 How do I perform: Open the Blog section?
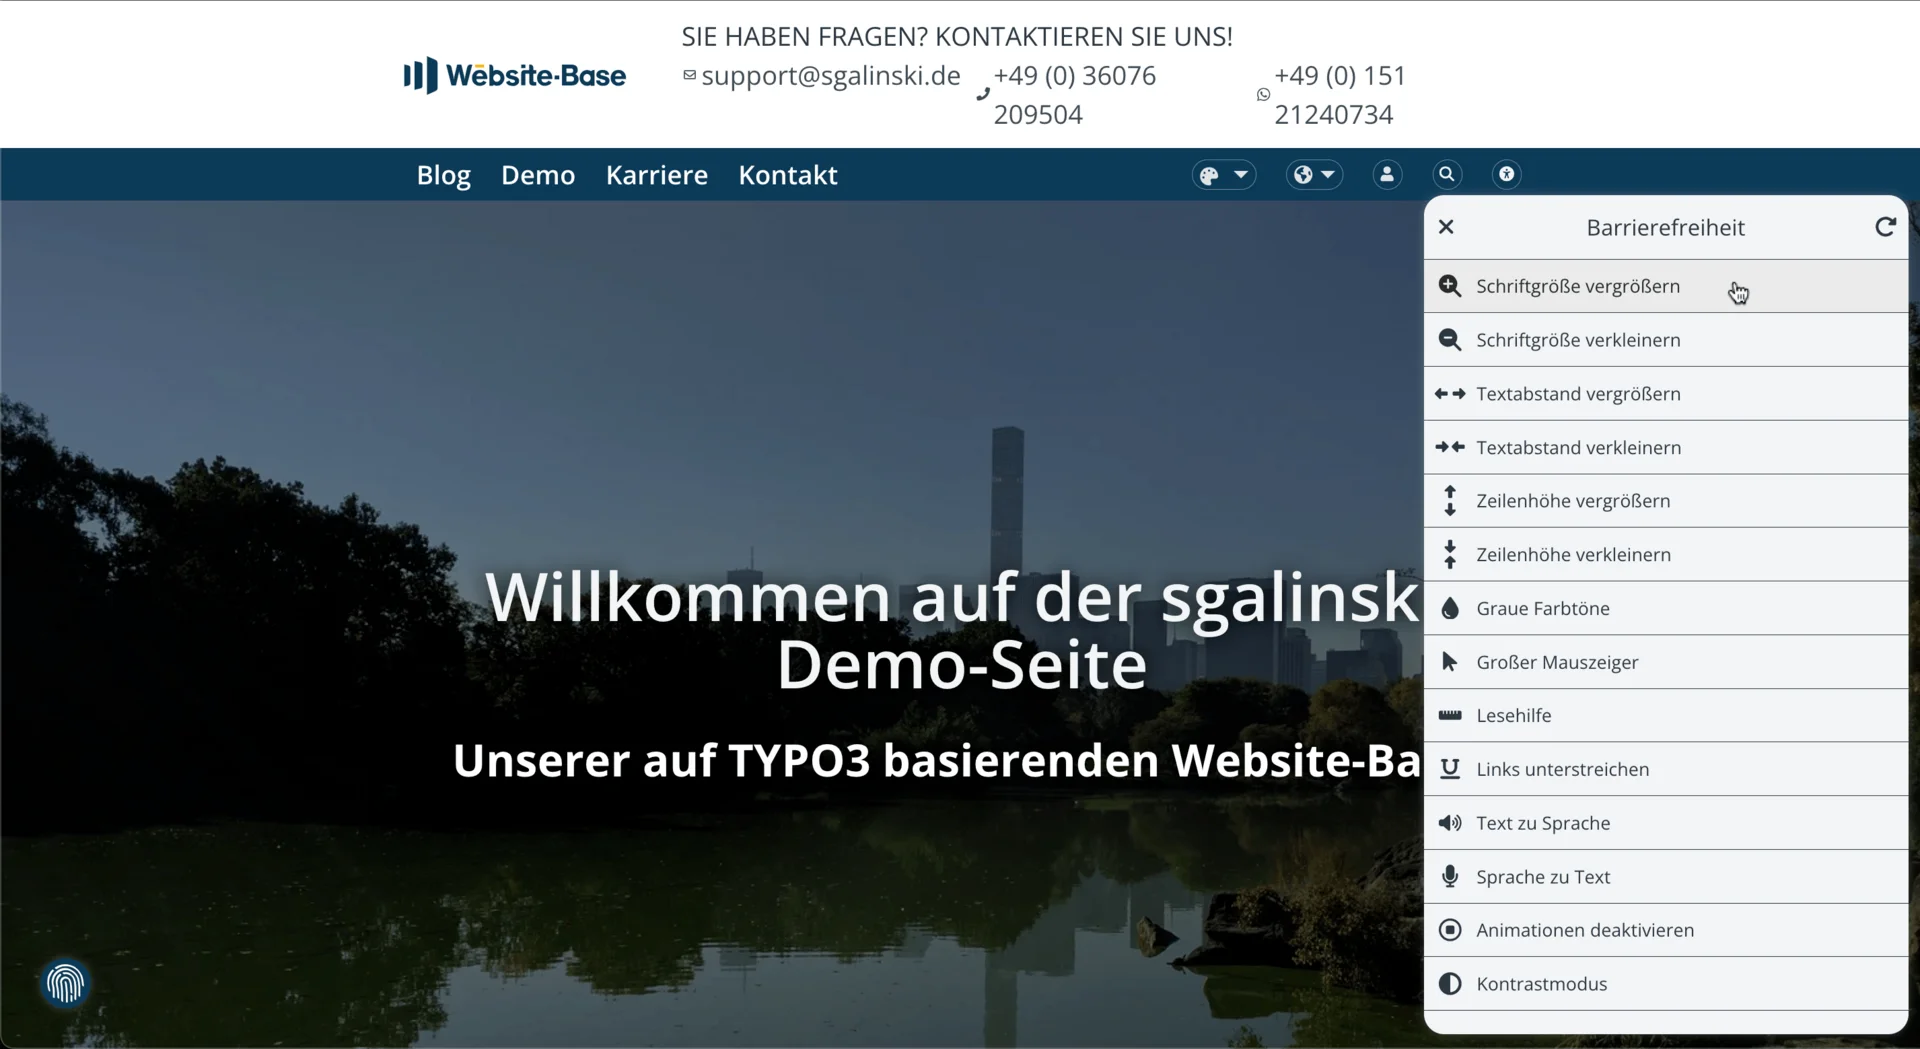click(443, 174)
